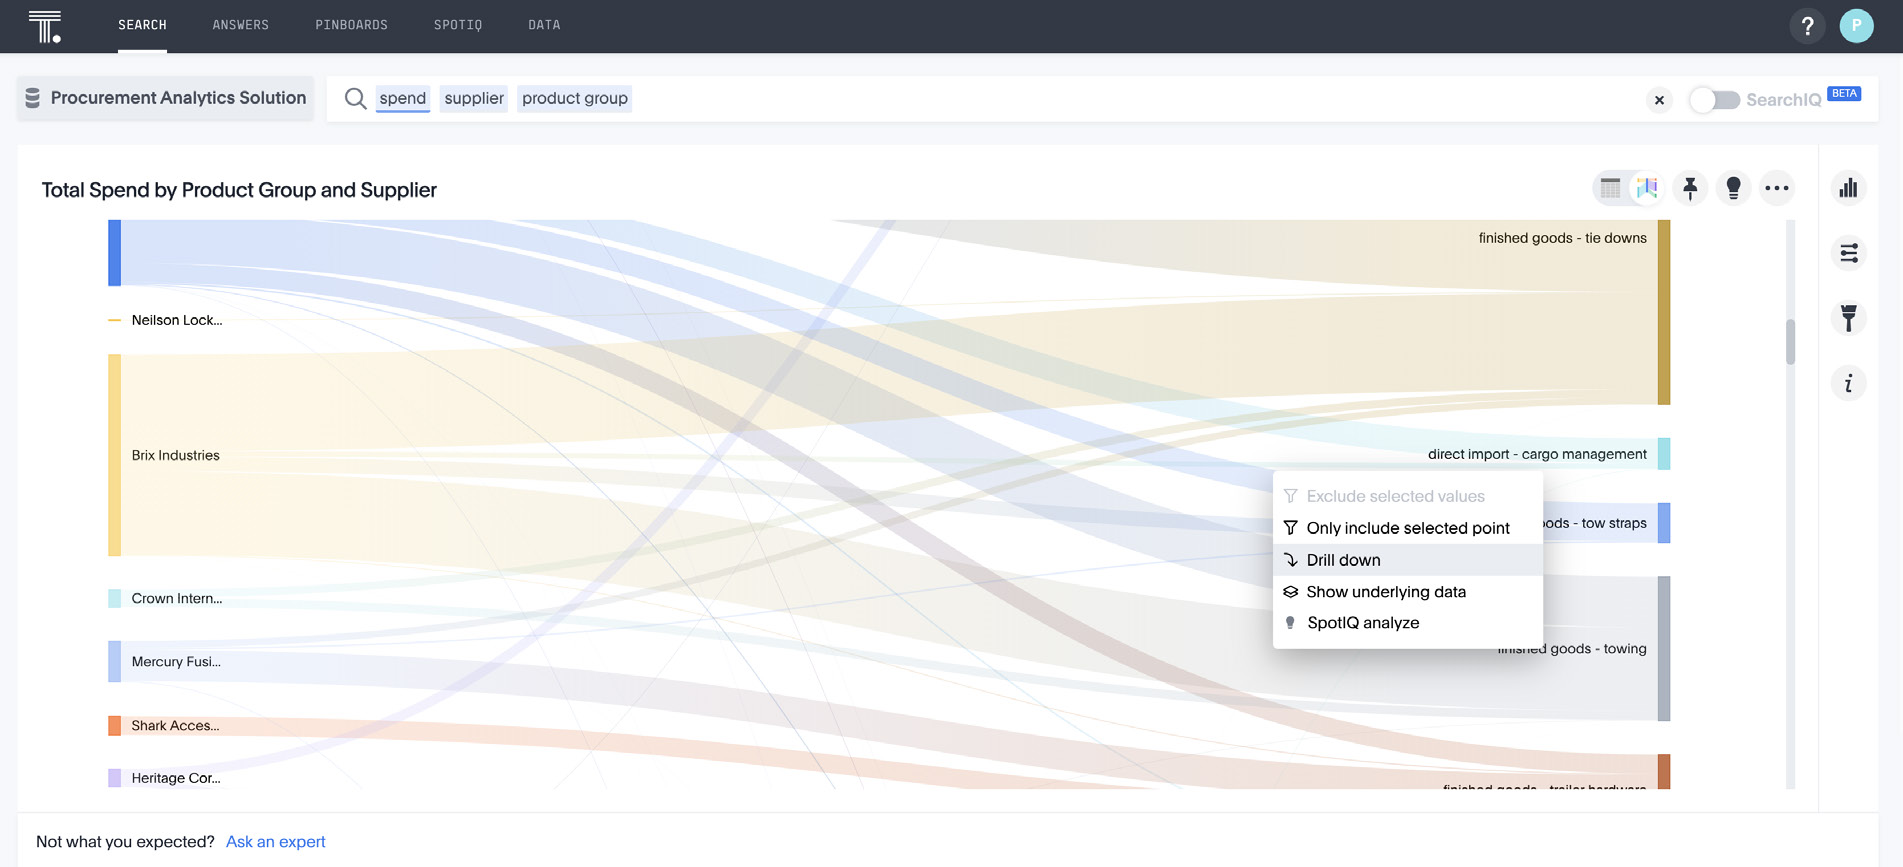
Task: Open the help question mark icon
Action: click(x=1807, y=26)
